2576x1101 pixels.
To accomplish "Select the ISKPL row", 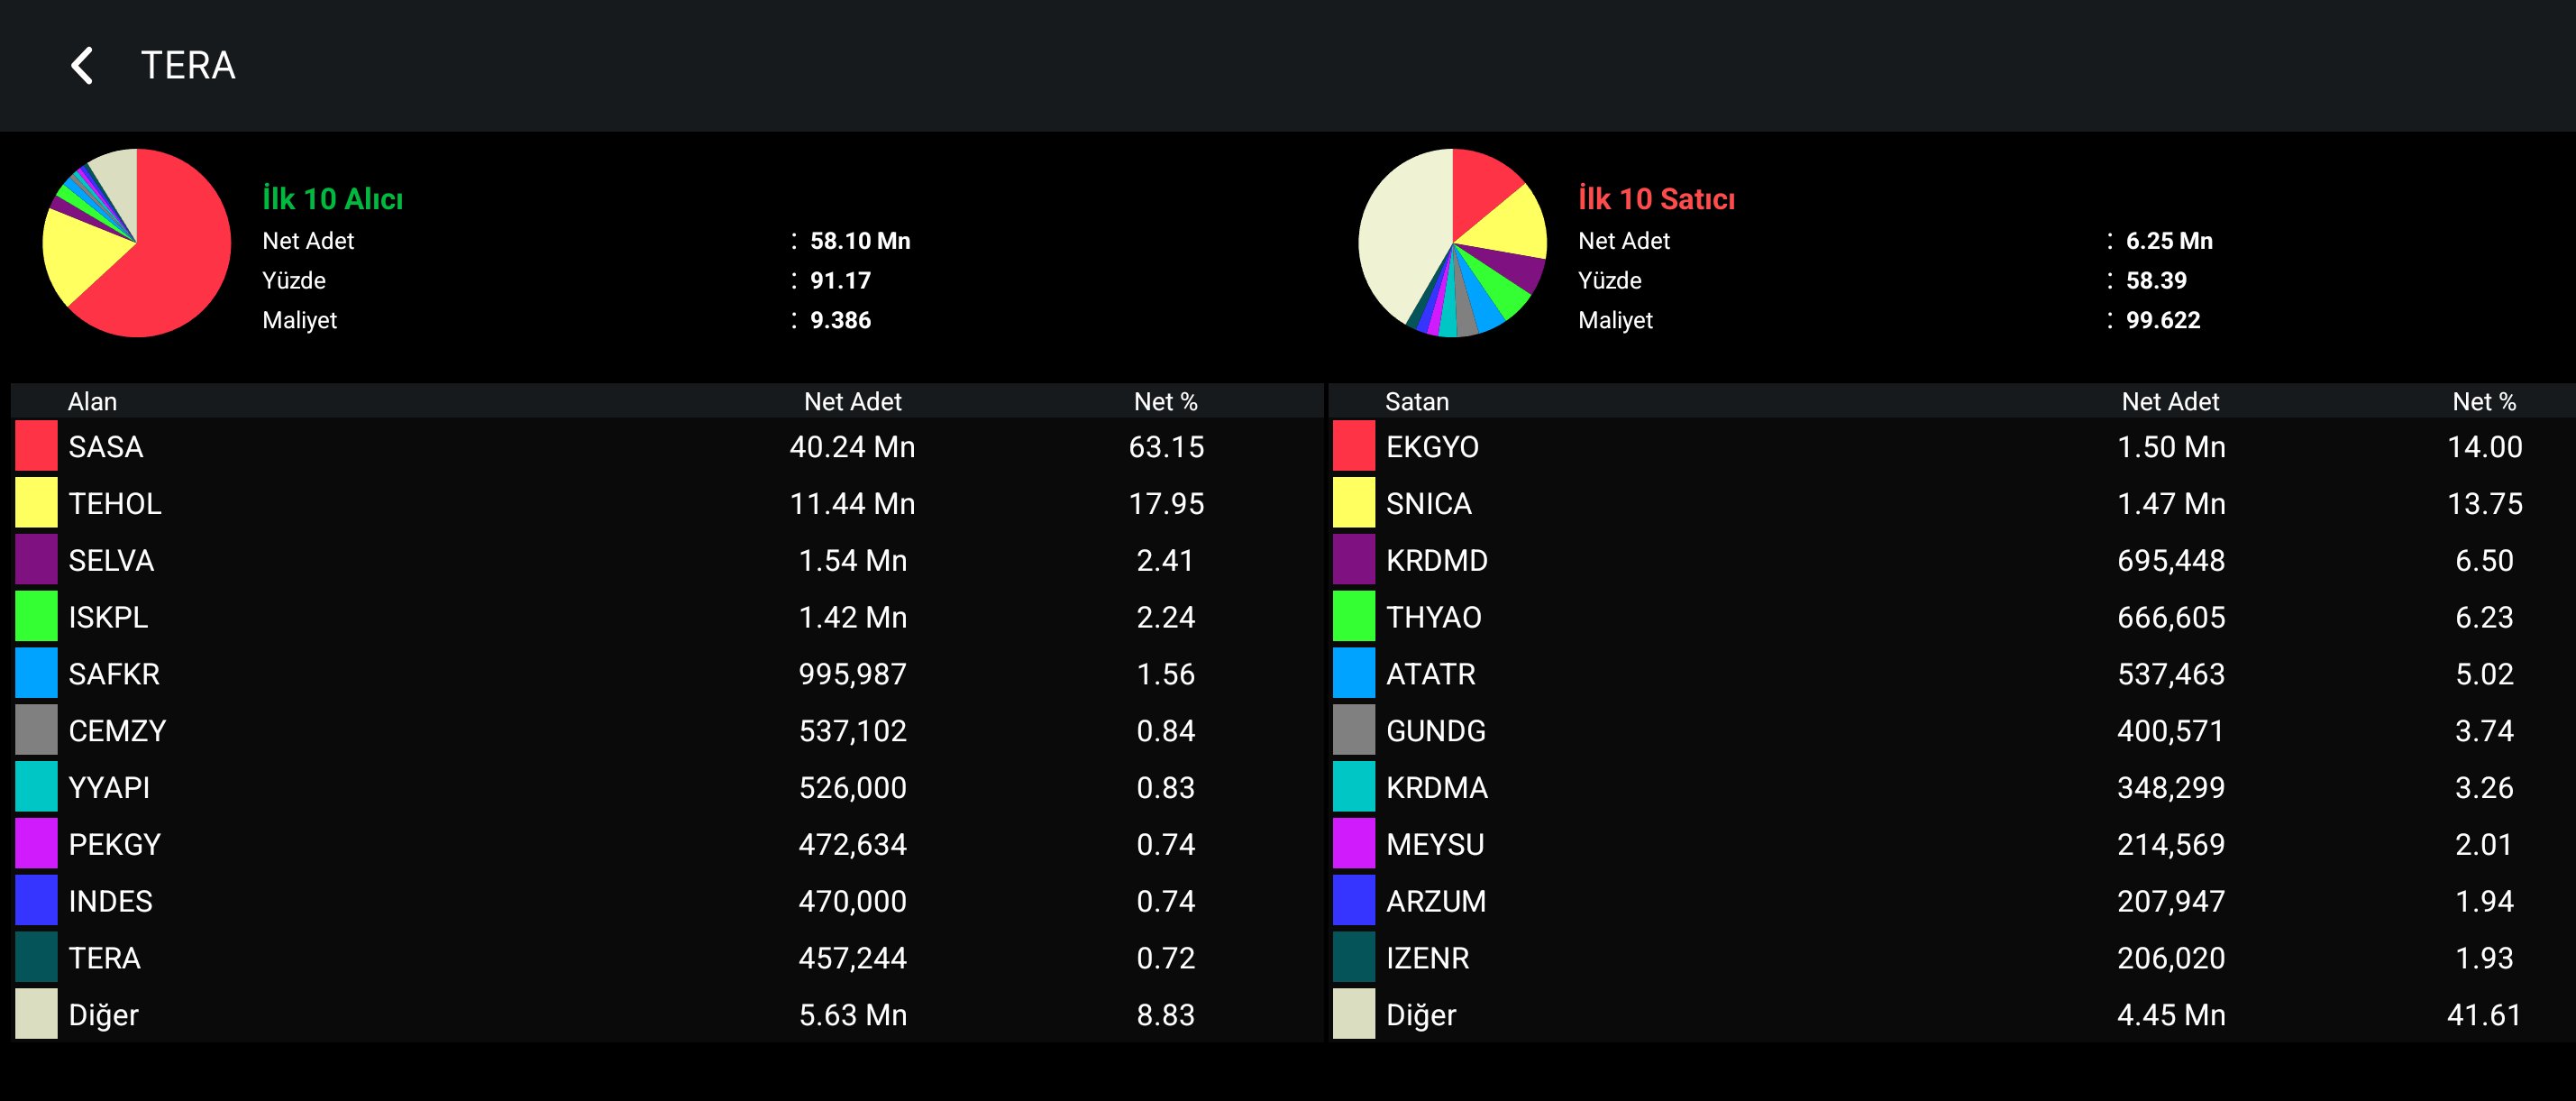I will click(108, 617).
